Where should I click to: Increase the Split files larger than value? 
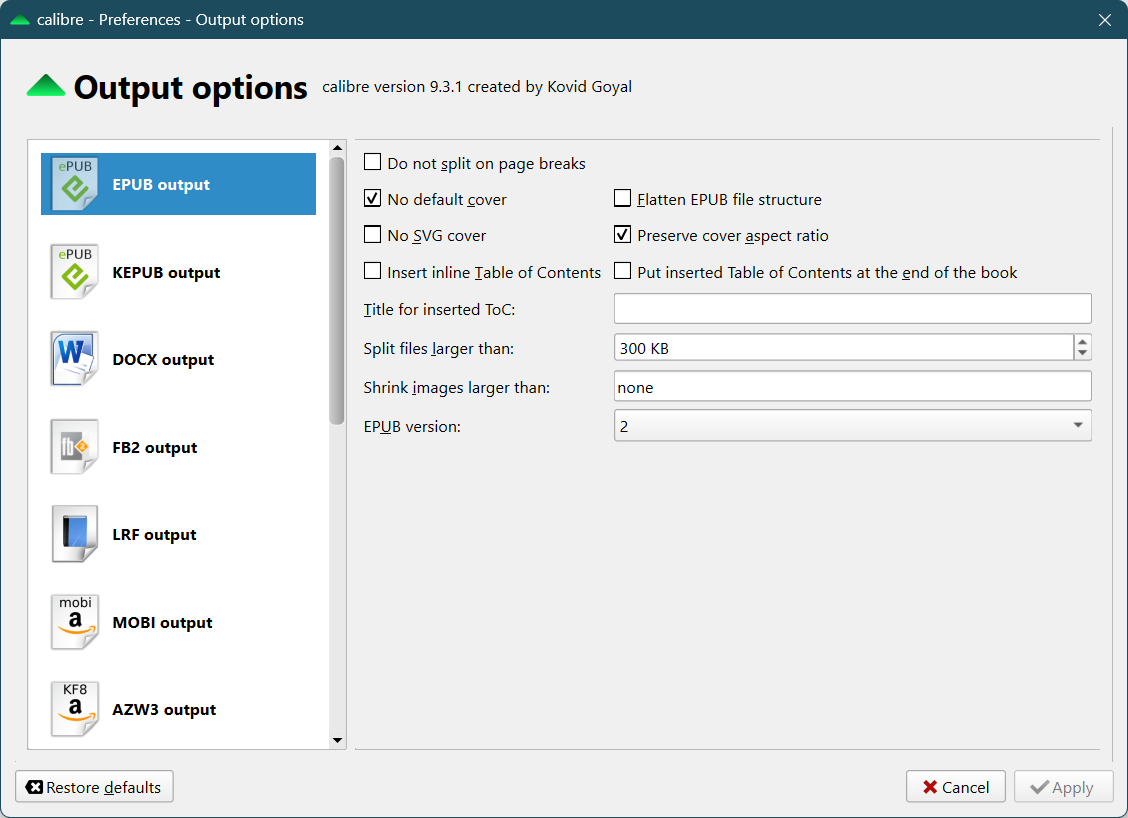click(1082, 341)
